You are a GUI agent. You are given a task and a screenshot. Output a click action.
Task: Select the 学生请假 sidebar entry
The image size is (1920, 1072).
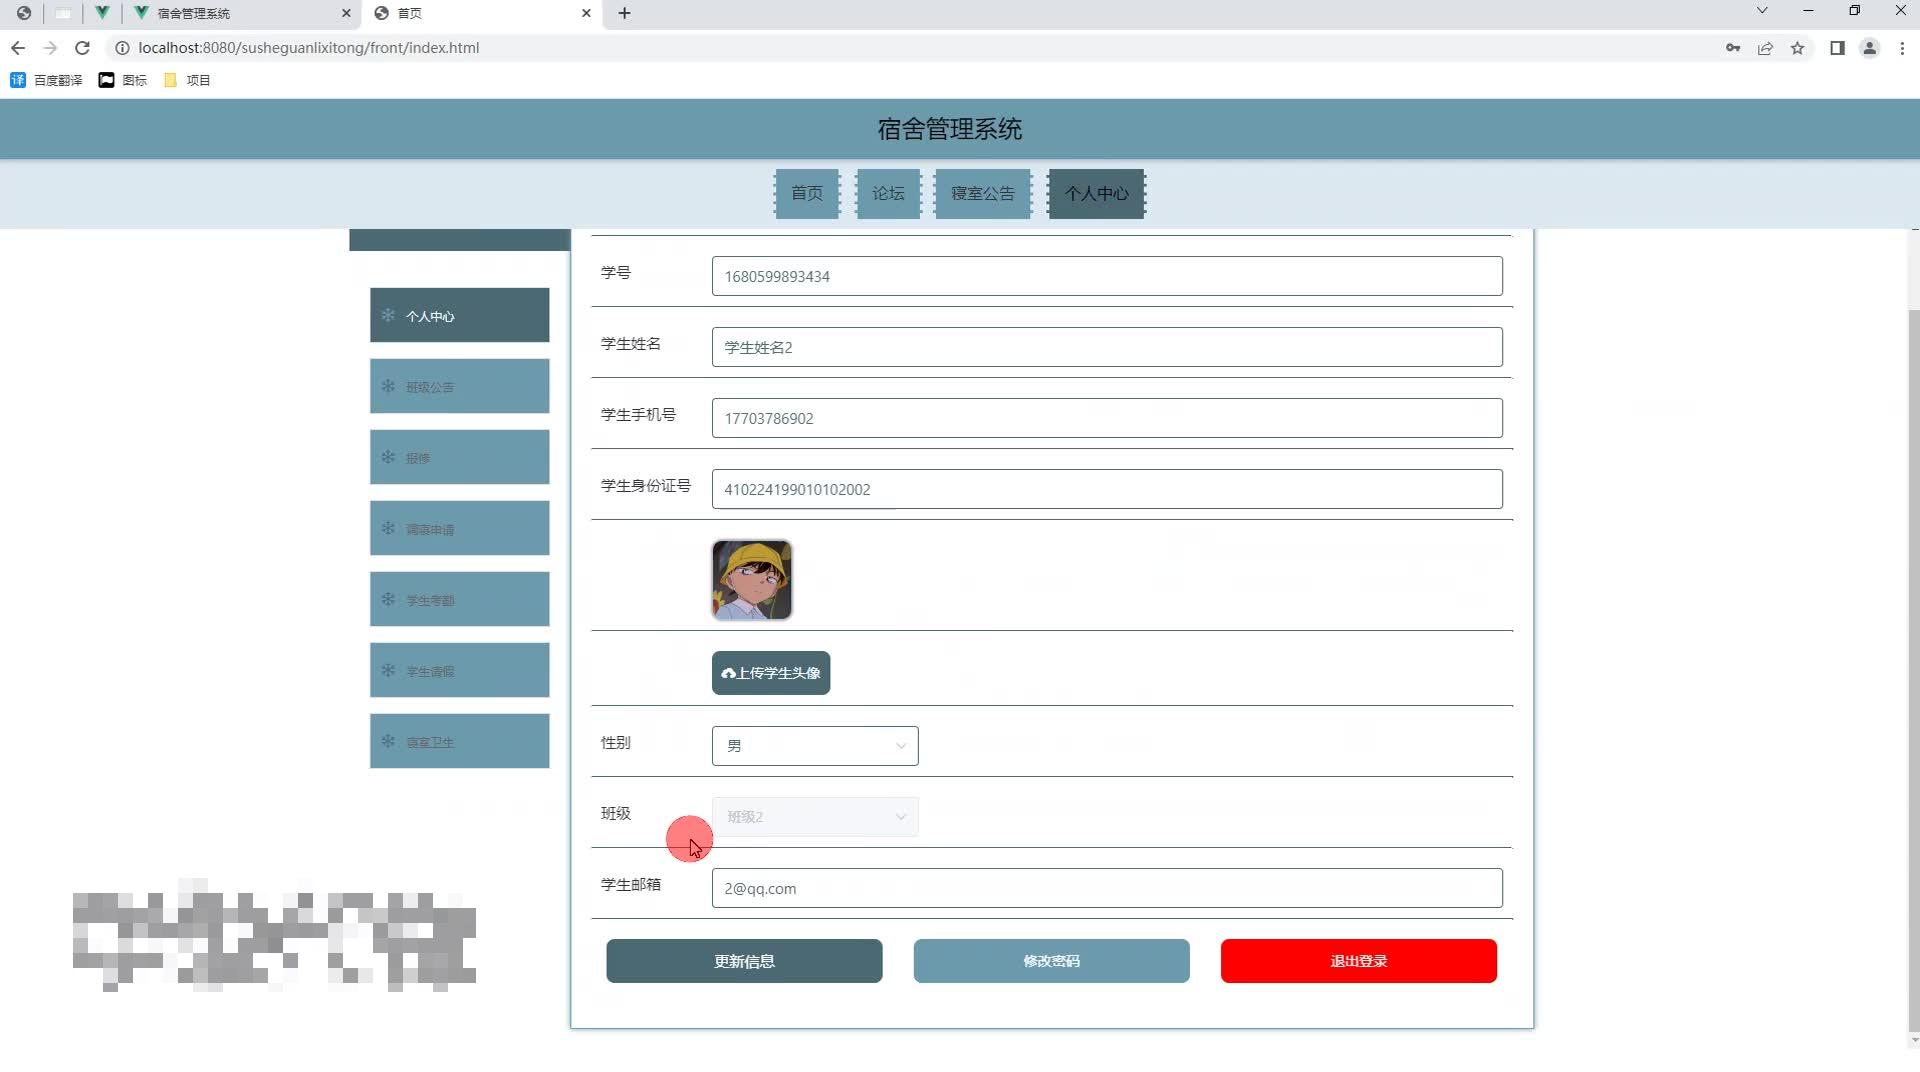459,670
